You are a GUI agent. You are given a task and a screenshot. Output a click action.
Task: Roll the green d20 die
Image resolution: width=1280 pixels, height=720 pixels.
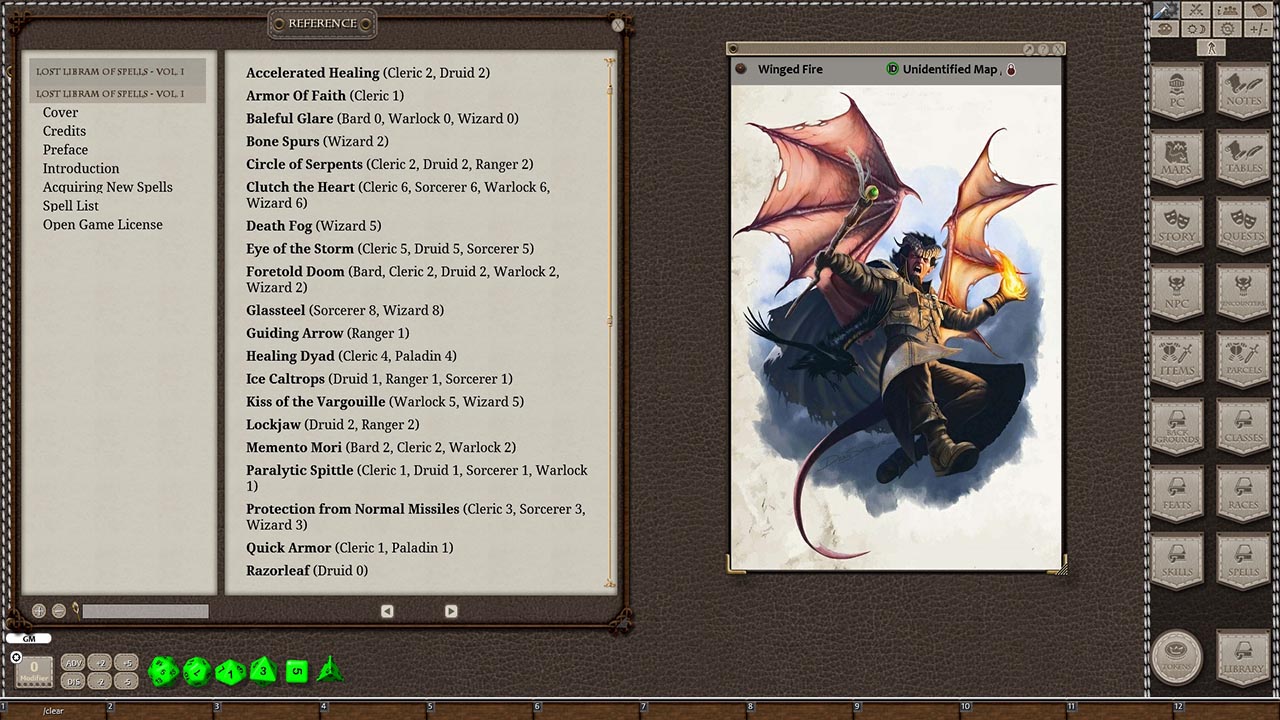pos(163,671)
